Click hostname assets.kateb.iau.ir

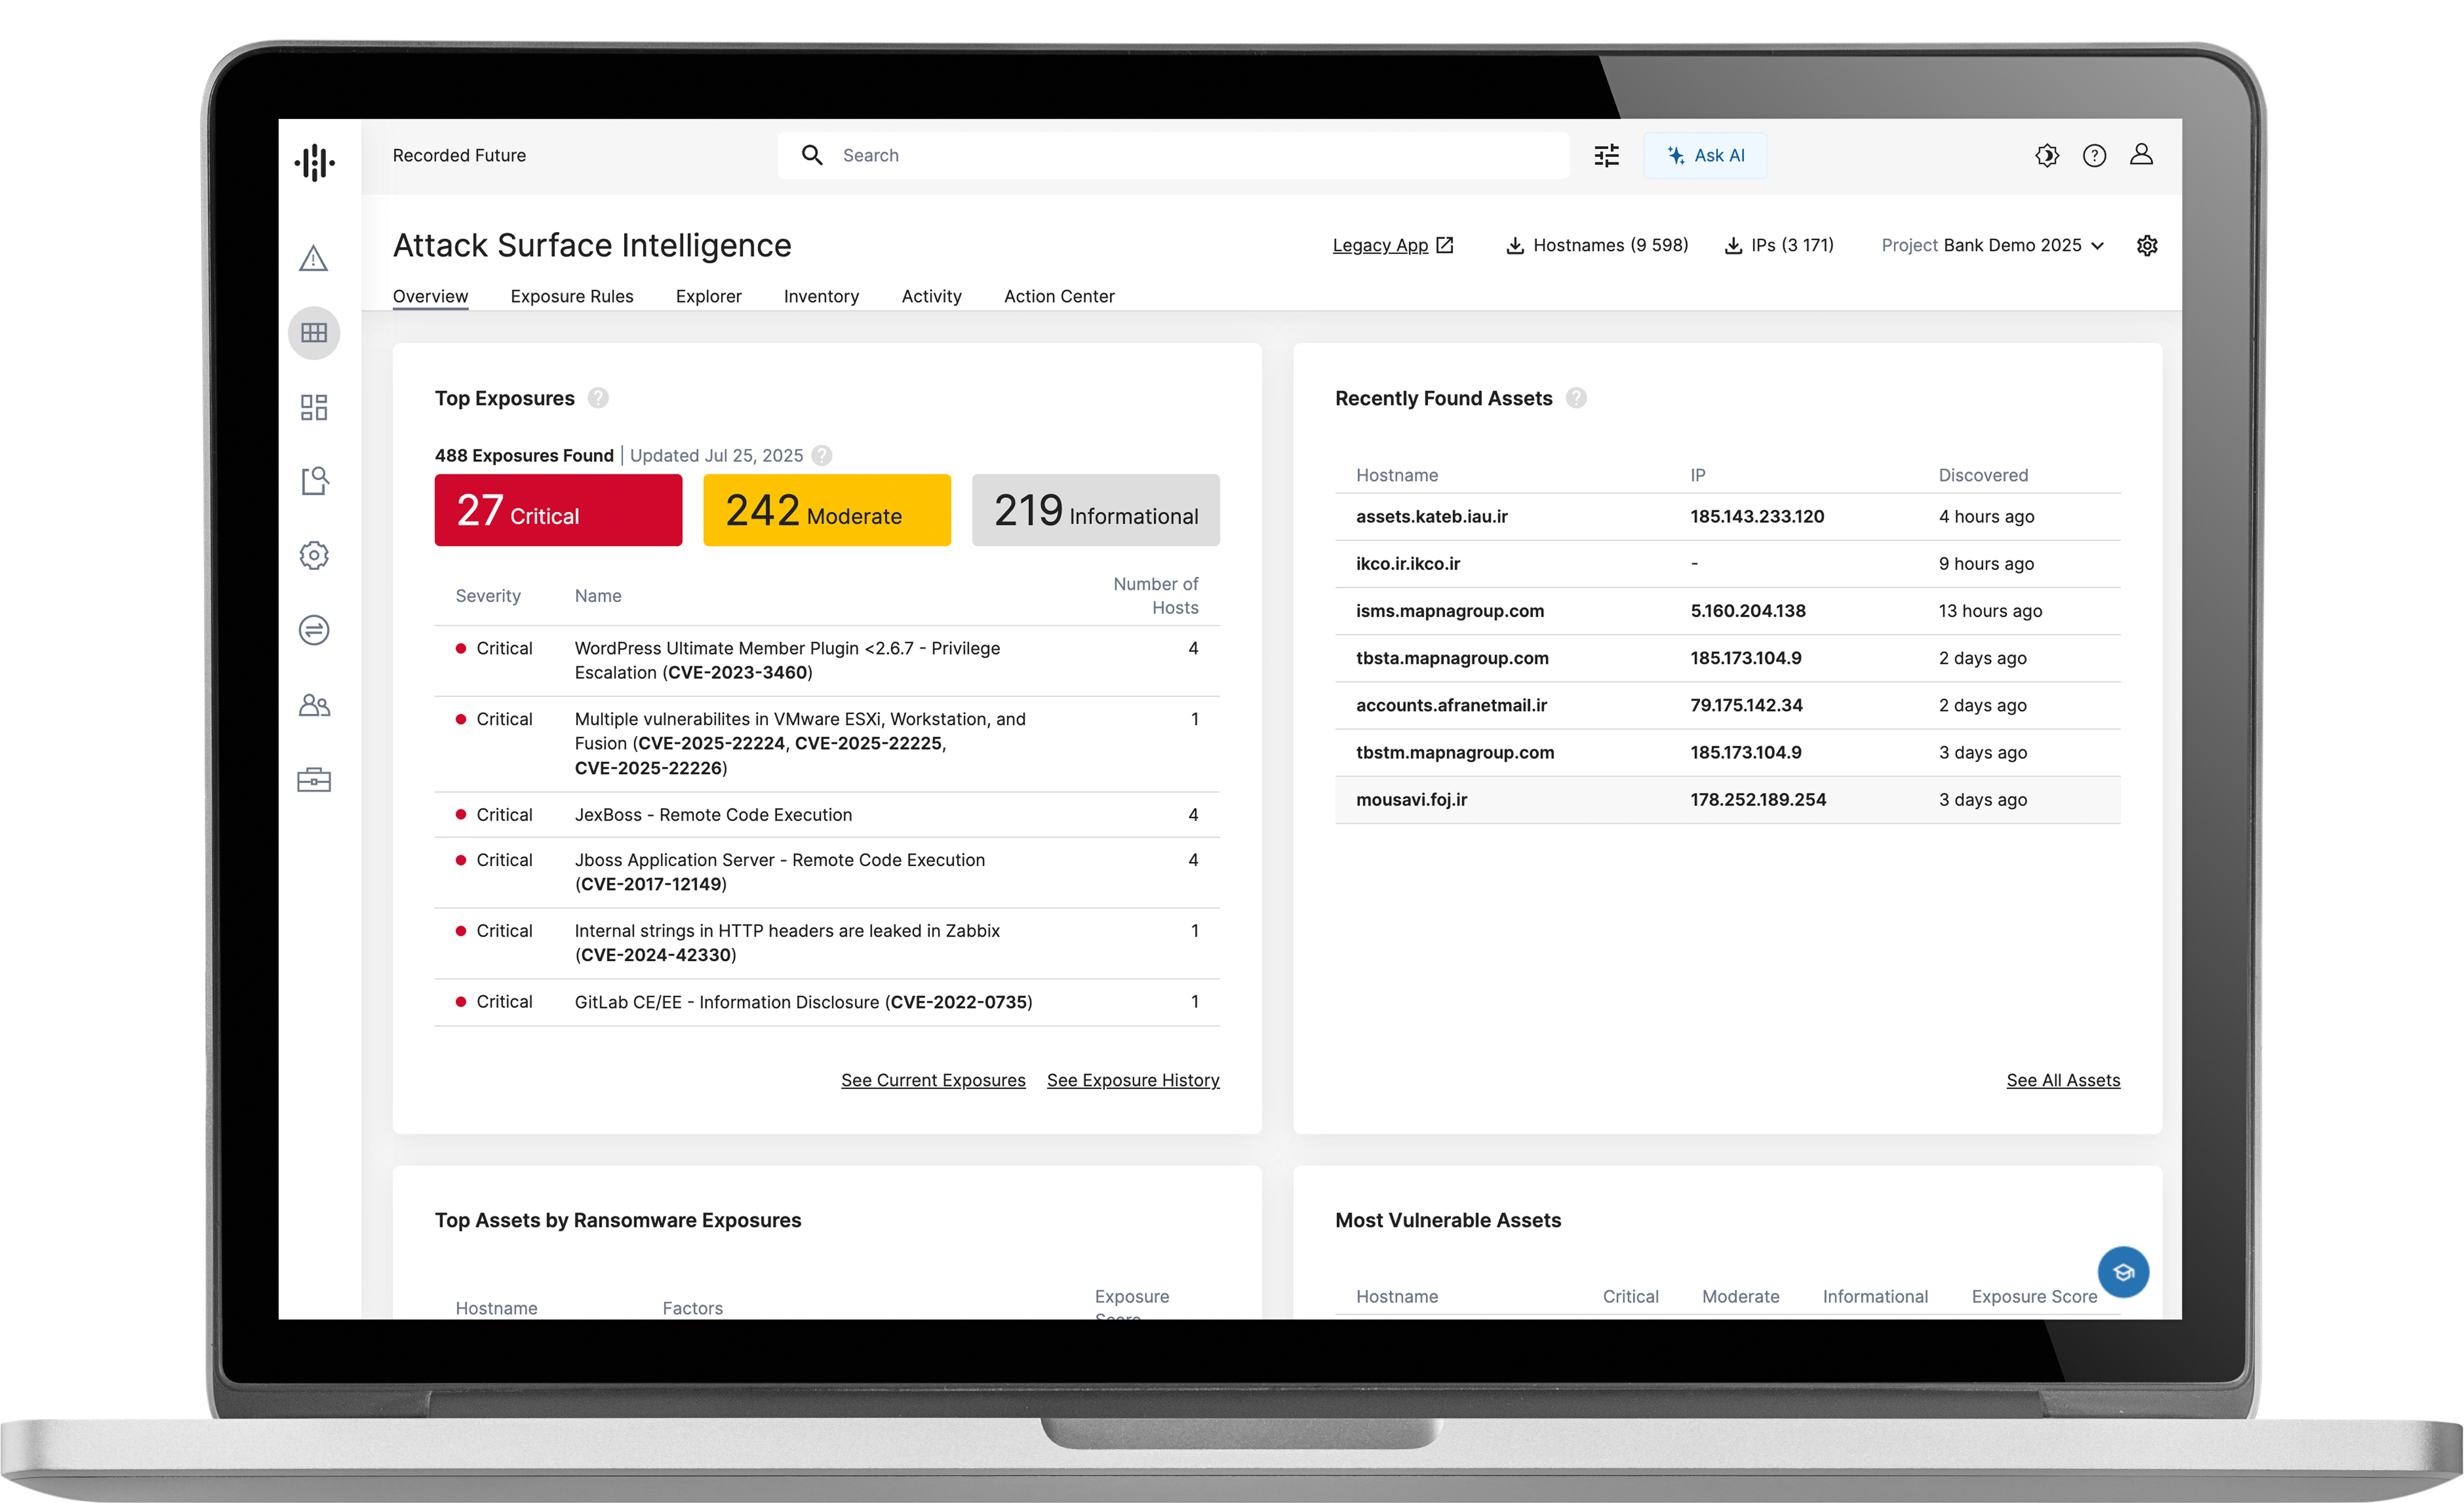tap(1431, 516)
